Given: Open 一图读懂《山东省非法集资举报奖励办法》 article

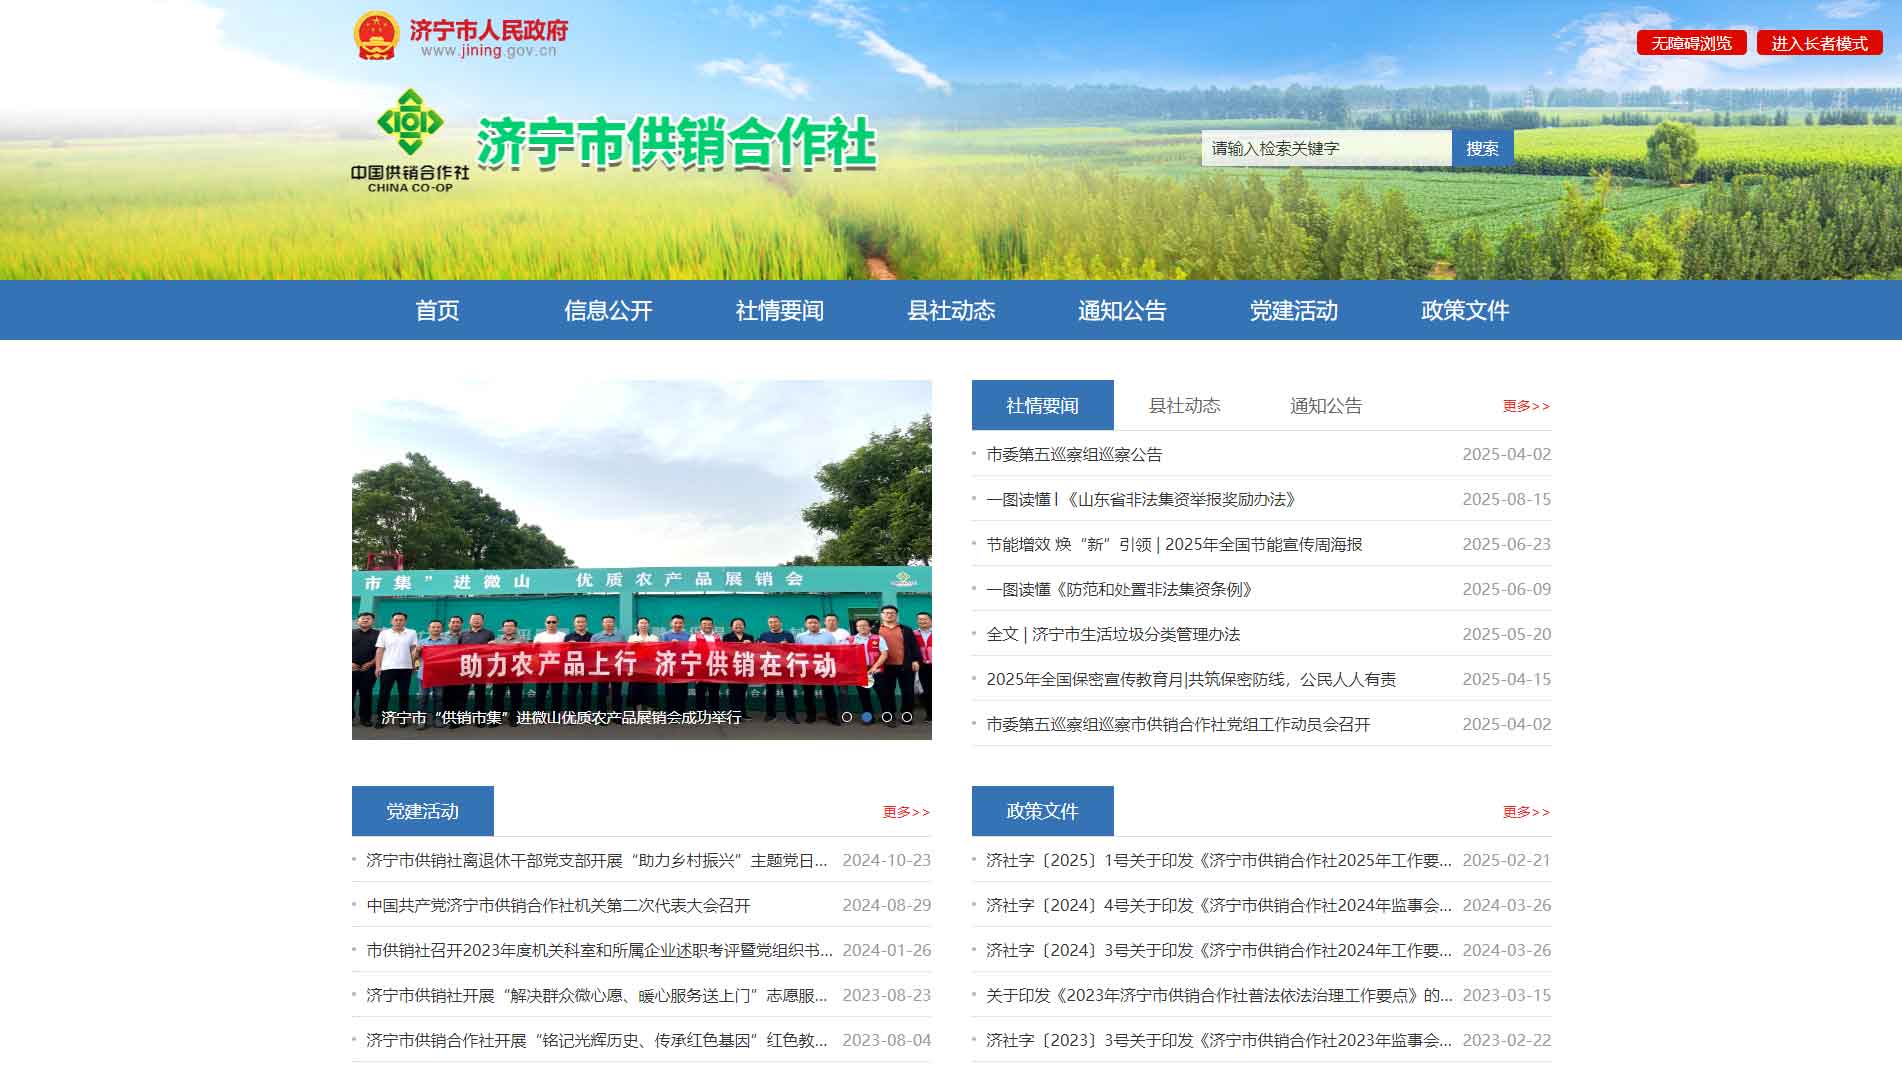Looking at the screenshot, I should (x=1141, y=499).
